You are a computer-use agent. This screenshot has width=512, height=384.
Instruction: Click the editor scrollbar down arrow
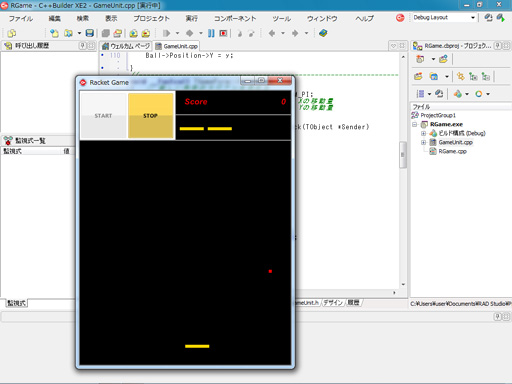click(x=403, y=285)
